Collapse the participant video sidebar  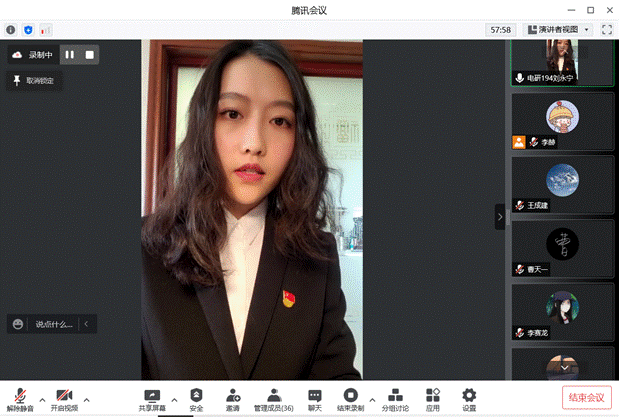click(500, 216)
